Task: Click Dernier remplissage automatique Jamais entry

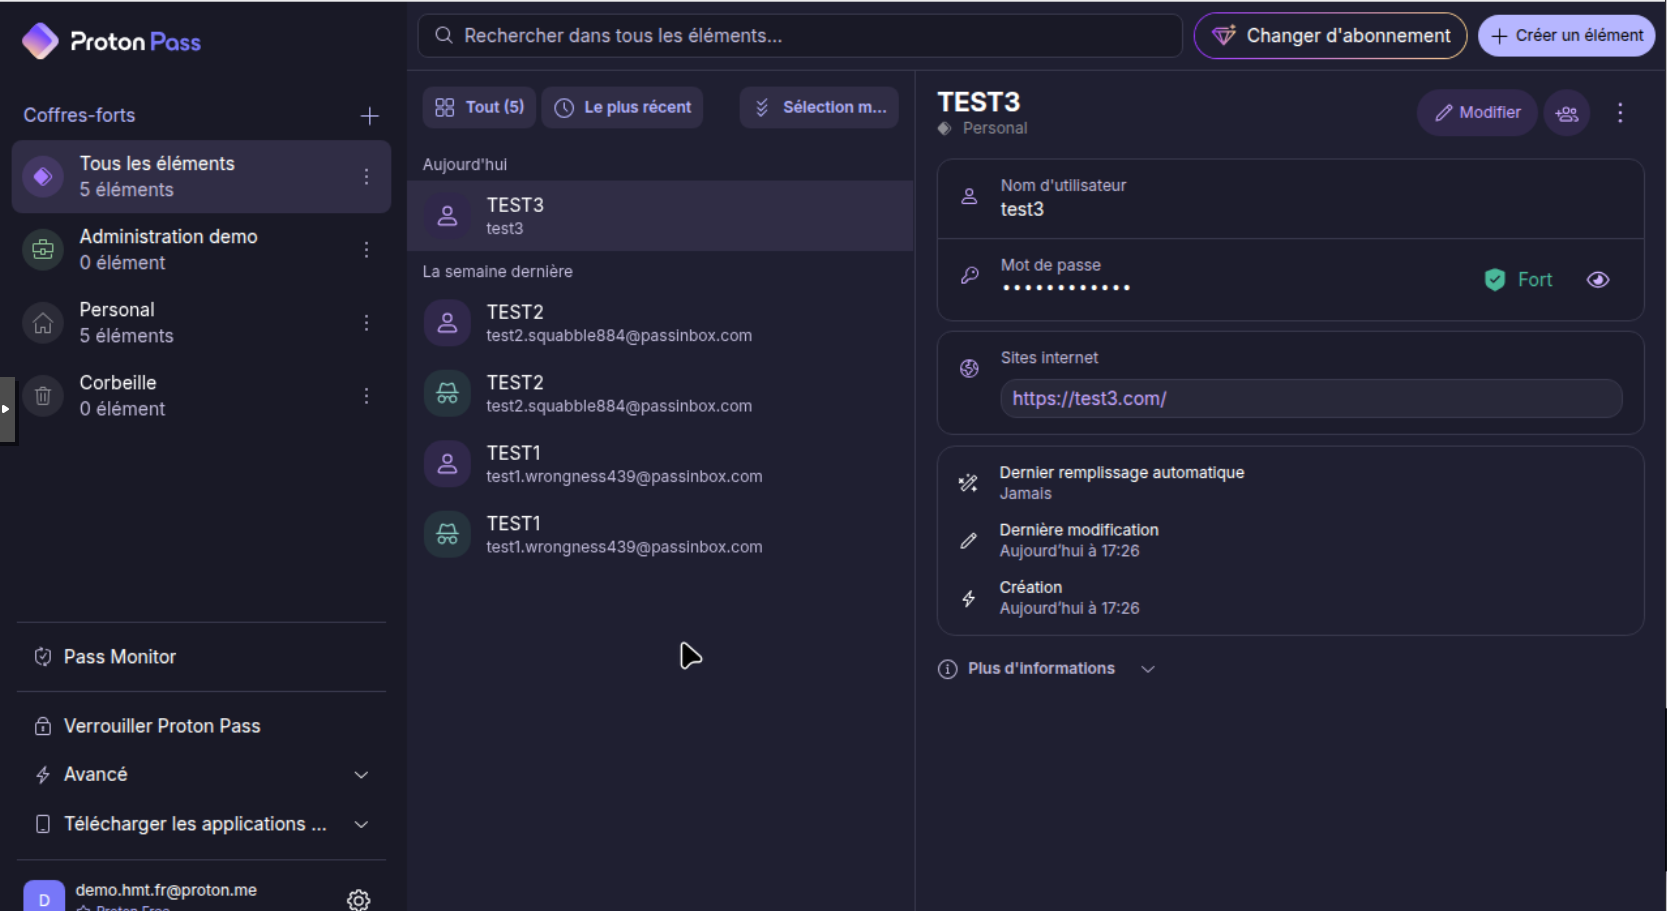Action: click(x=1122, y=483)
